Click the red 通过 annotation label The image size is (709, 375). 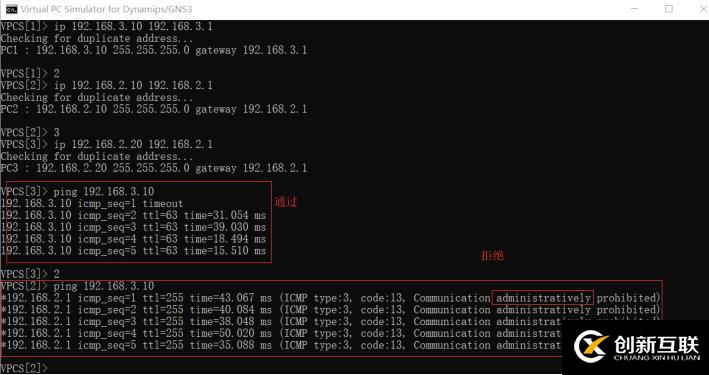point(286,202)
